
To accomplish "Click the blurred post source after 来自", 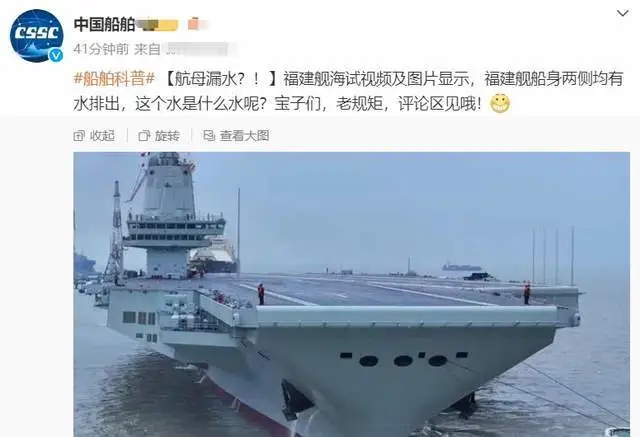I will point(198,49).
